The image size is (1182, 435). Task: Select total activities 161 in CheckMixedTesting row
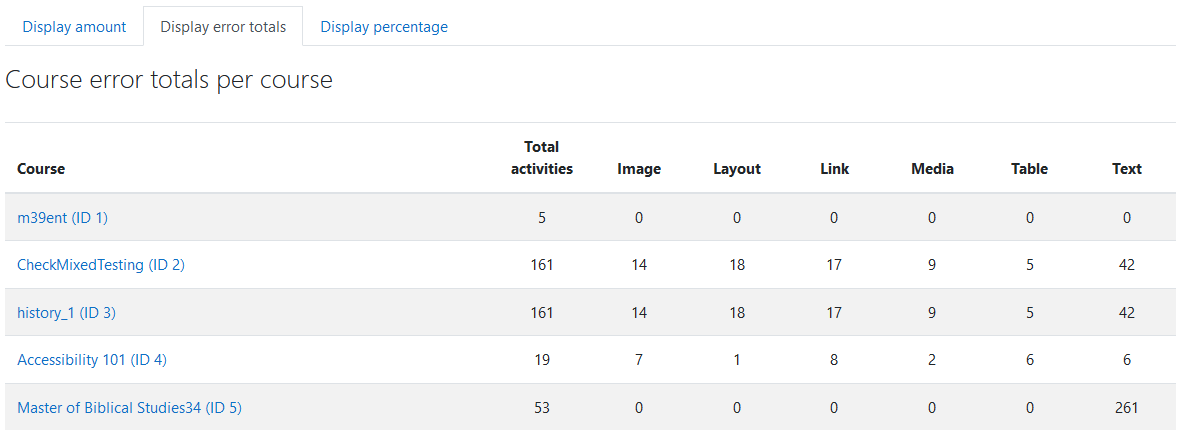(x=542, y=265)
